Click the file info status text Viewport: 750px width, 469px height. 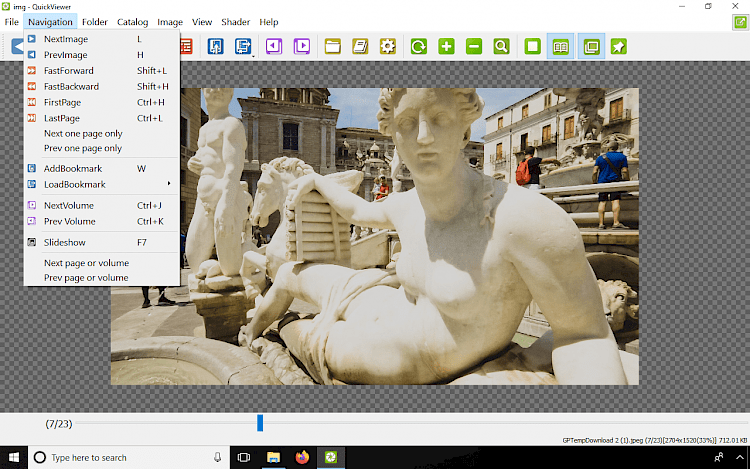tap(655, 440)
